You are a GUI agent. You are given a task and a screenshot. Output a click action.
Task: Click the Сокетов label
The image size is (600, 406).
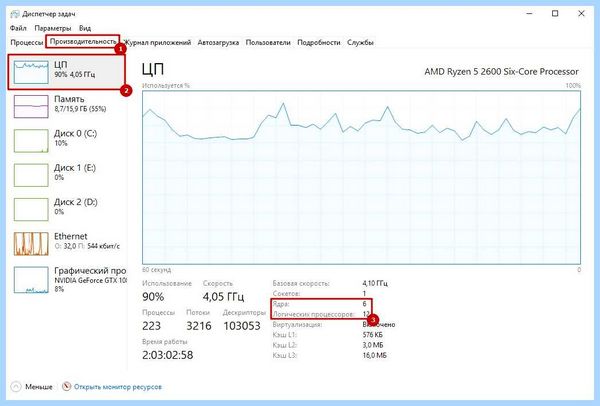coord(286,294)
